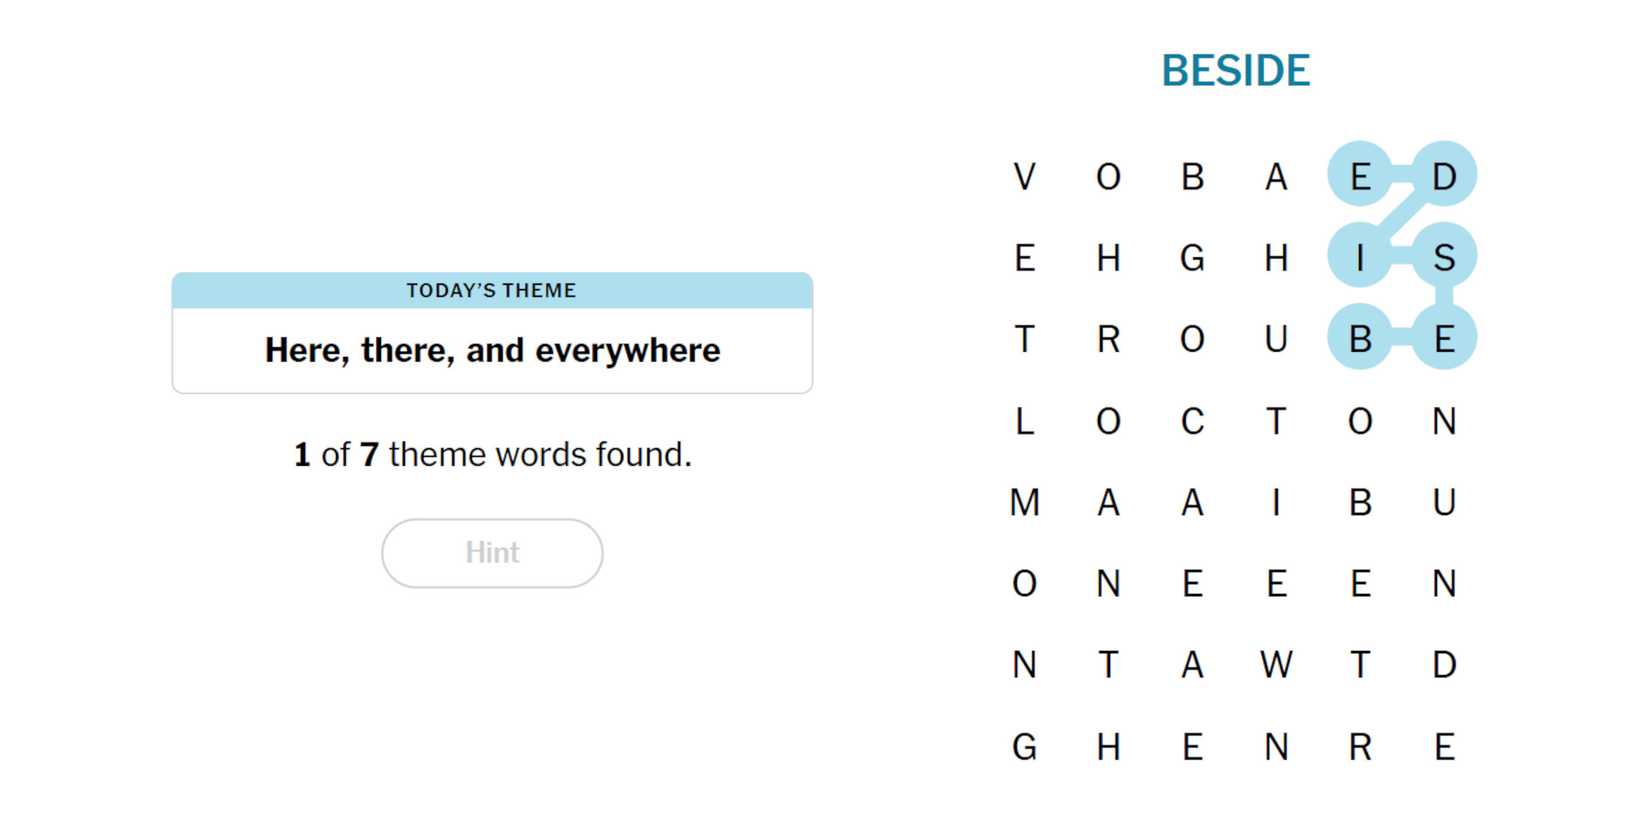Select the highlighted letter I
This screenshot has height=825, width=1650.
[x=1359, y=258]
